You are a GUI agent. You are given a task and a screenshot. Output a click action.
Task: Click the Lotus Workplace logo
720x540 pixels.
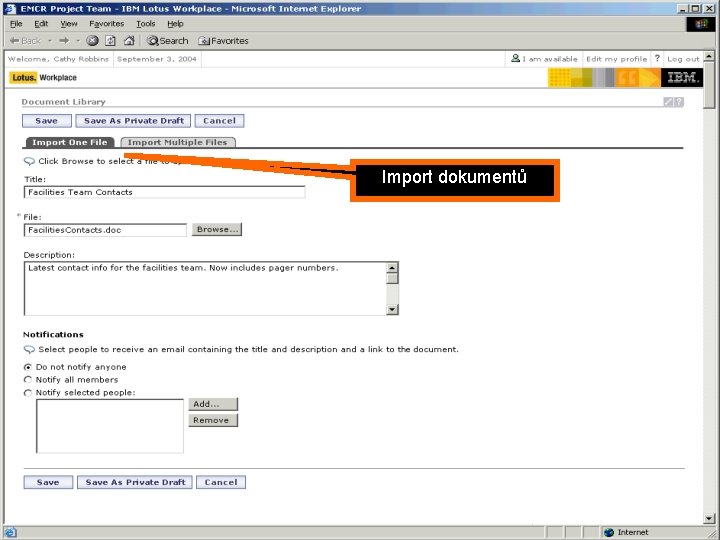click(x=43, y=78)
